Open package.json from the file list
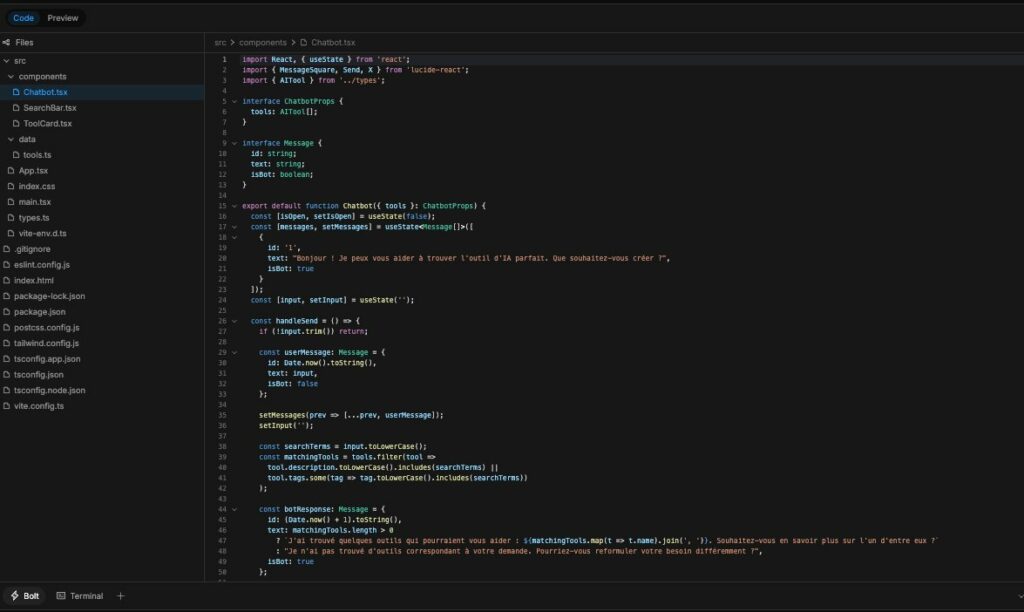1024x612 pixels. click(39, 311)
